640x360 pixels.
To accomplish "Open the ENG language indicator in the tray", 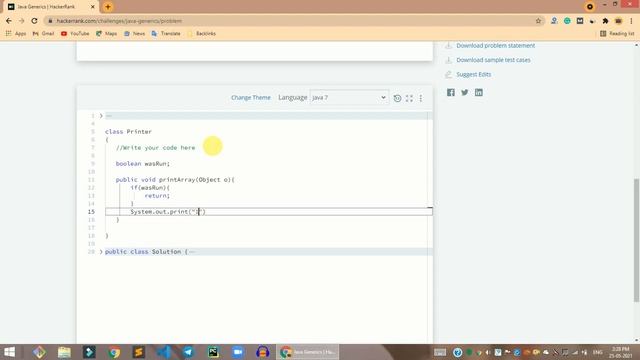I will tap(598, 352).
